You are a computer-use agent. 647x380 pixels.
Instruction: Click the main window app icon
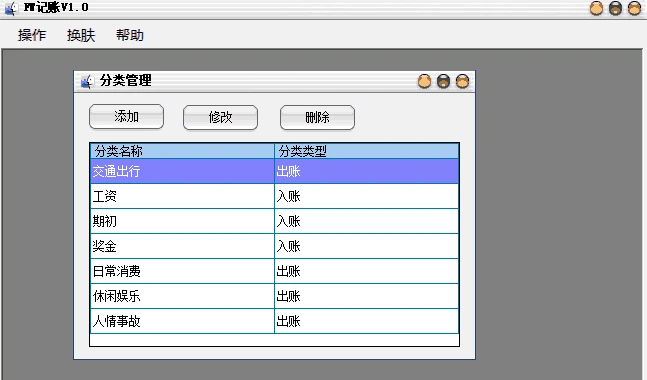11,8
